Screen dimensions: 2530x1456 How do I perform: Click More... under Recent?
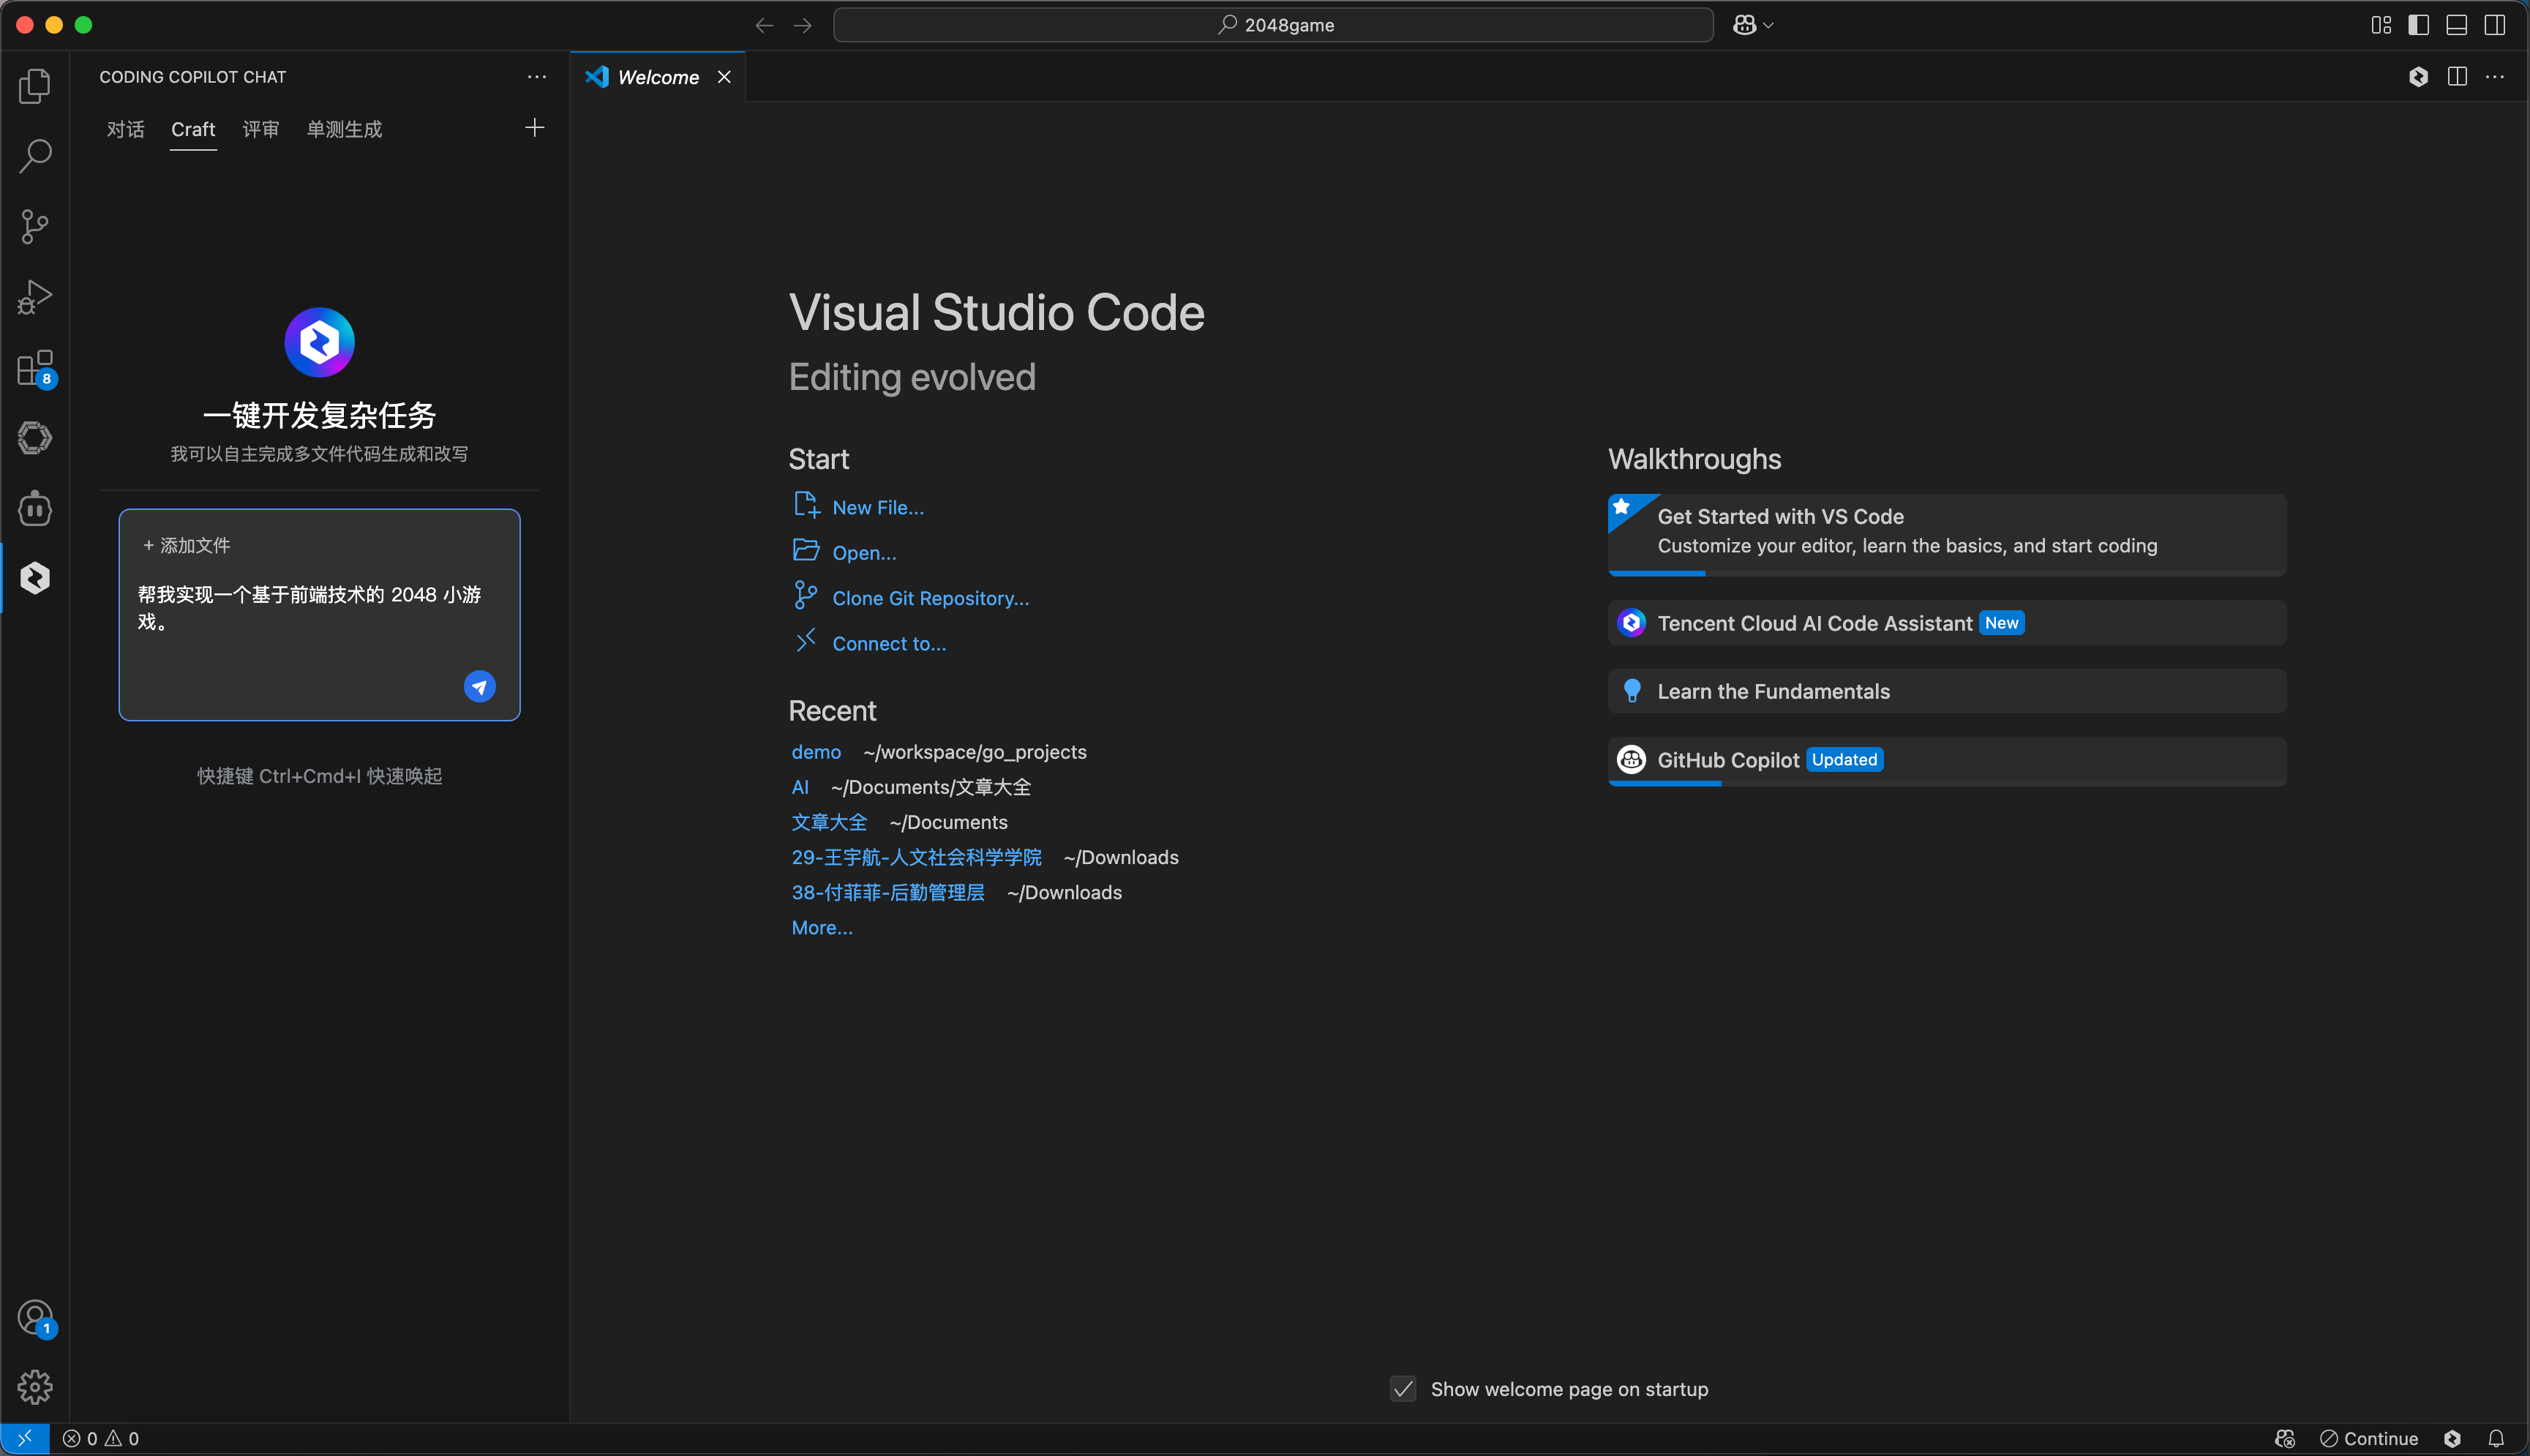click(x=822, y=928)
